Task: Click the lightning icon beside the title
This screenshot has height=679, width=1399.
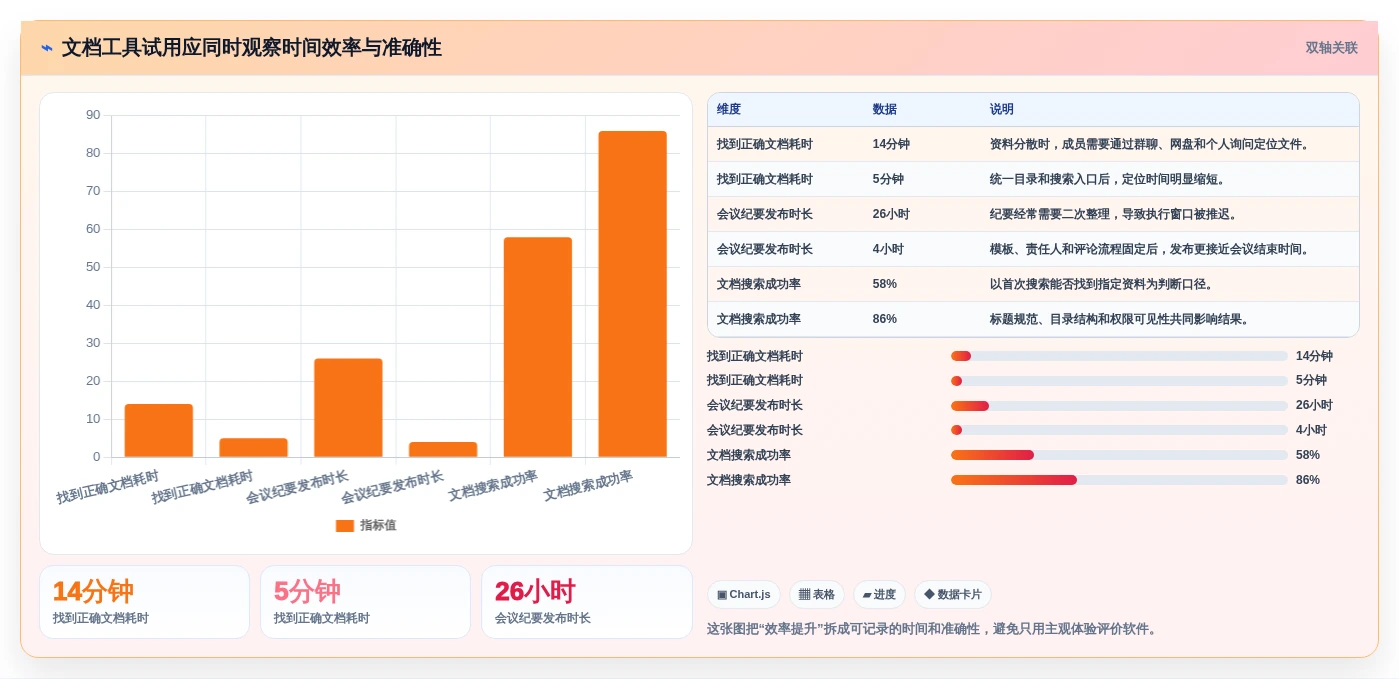Action: tap(47, 48)
